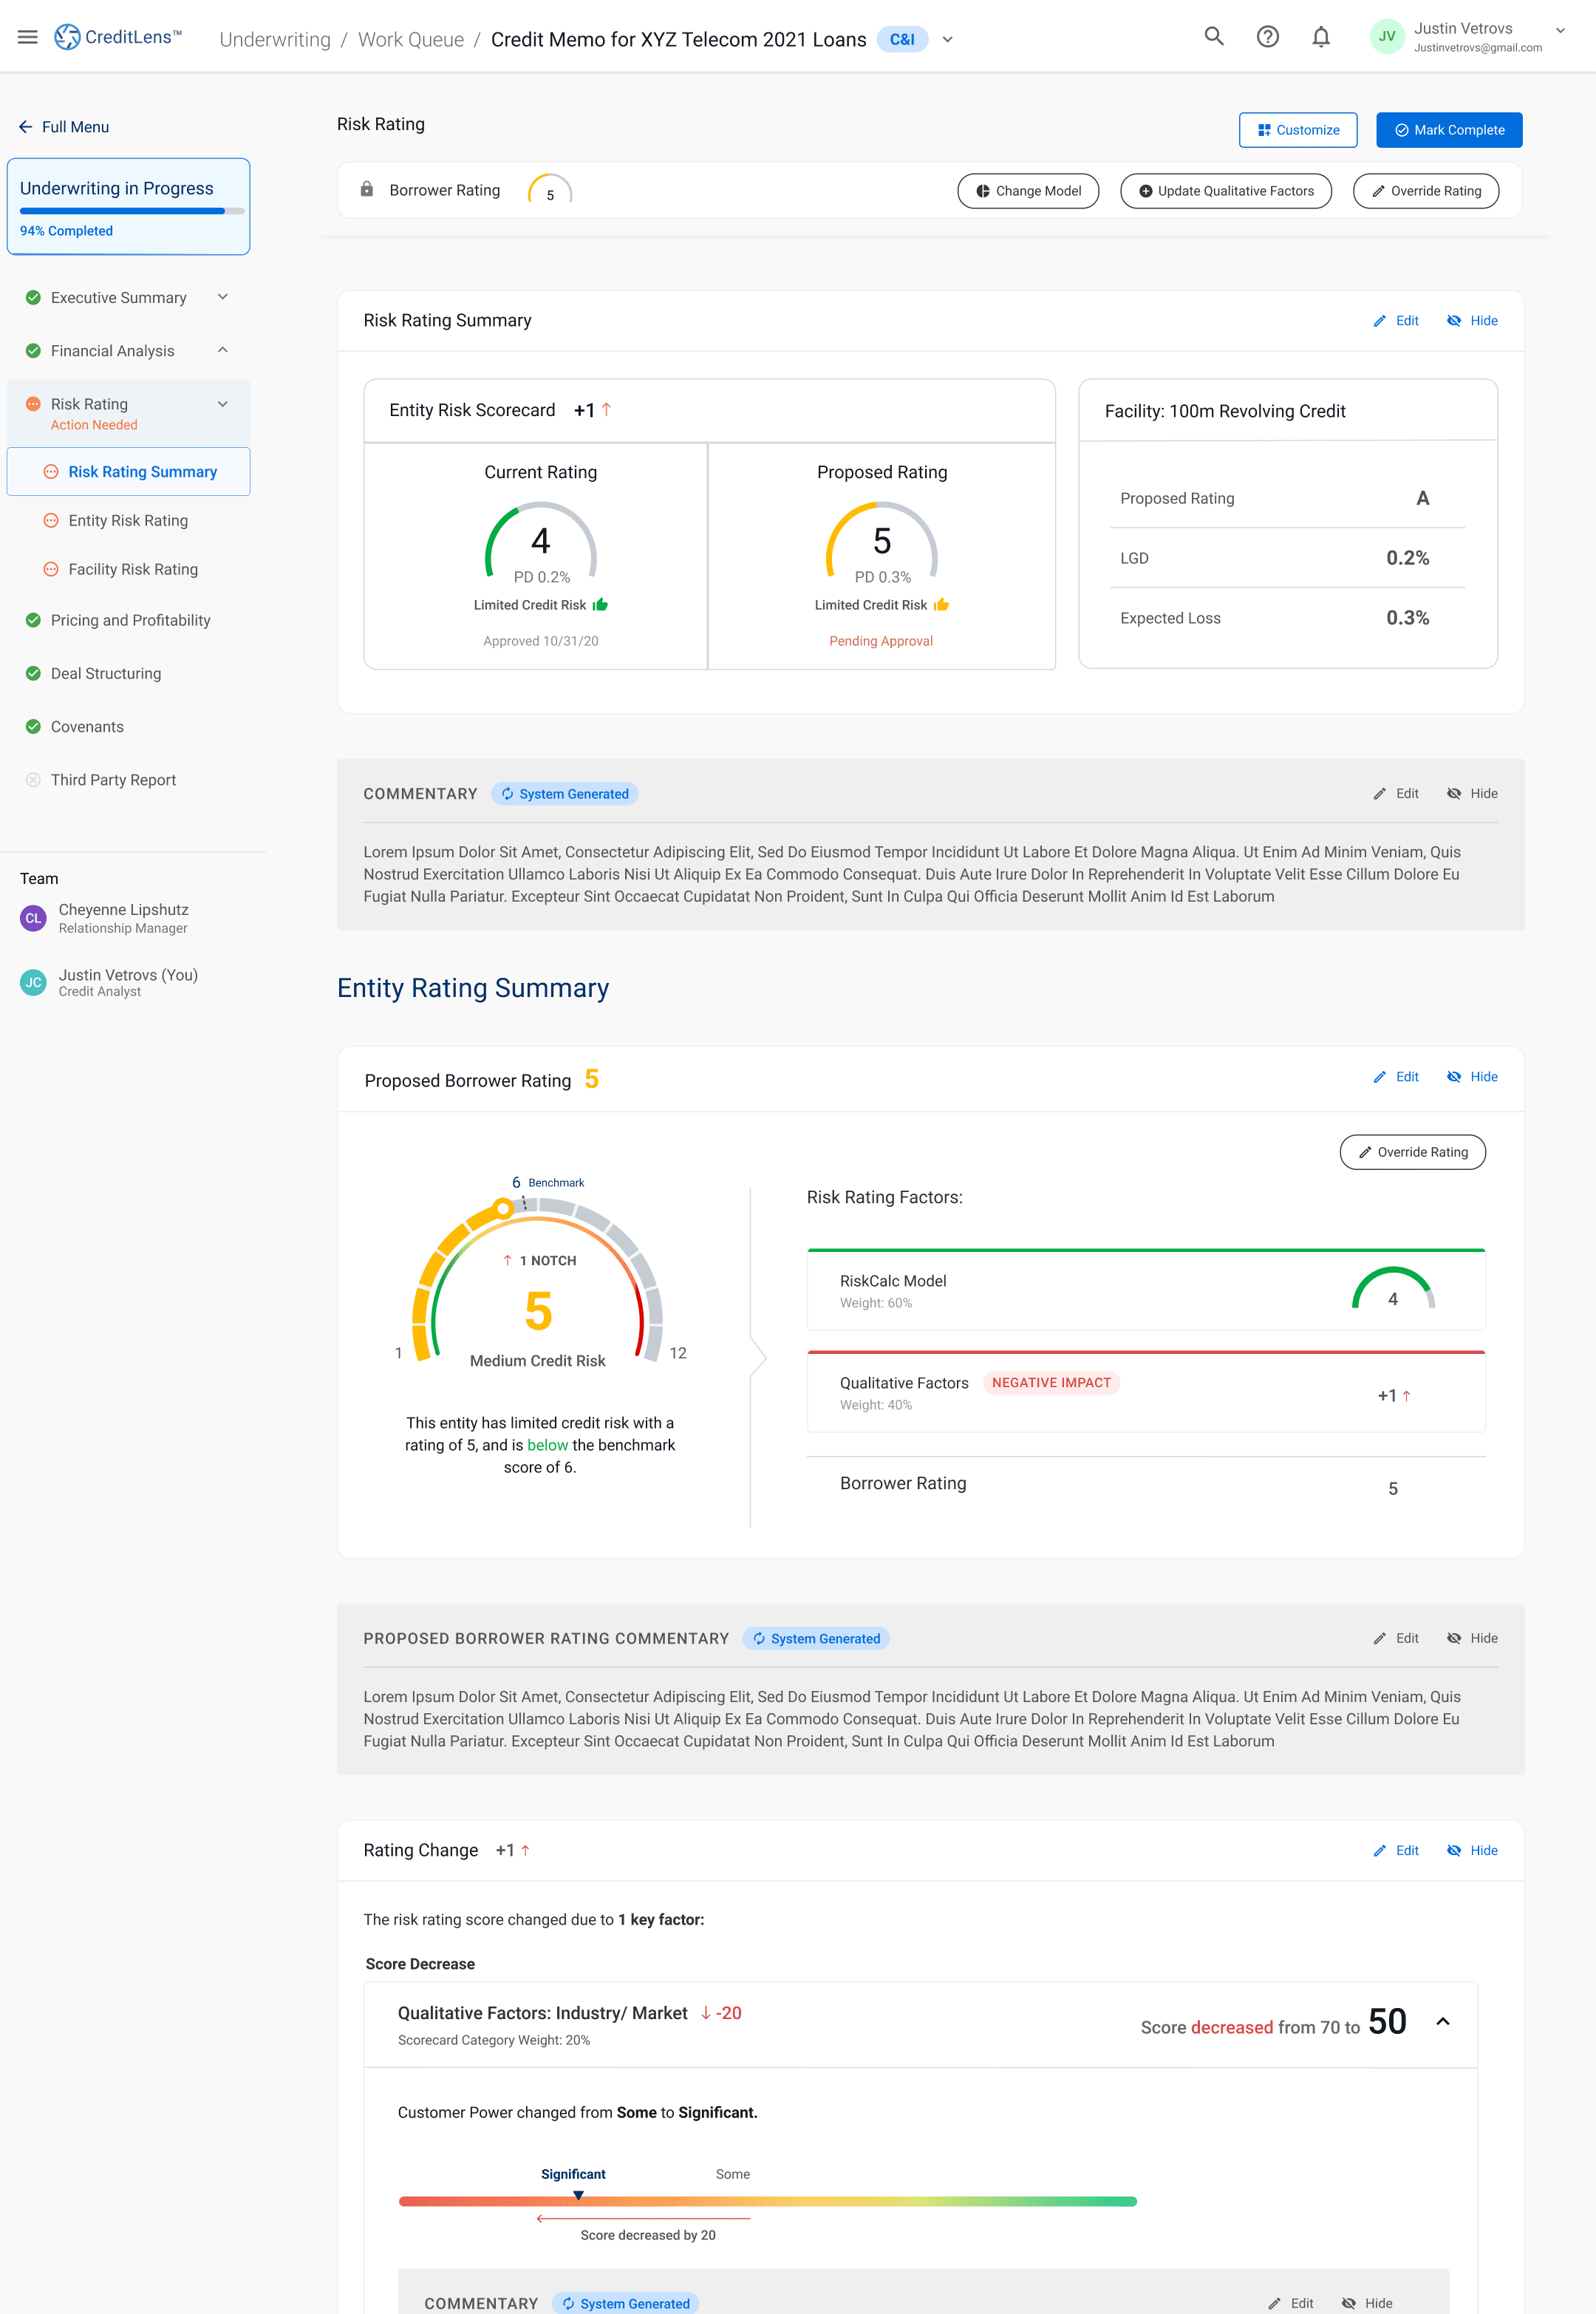Click Update Qualitative Factors button
1596x2314 pixels.
coord(1225,191)
